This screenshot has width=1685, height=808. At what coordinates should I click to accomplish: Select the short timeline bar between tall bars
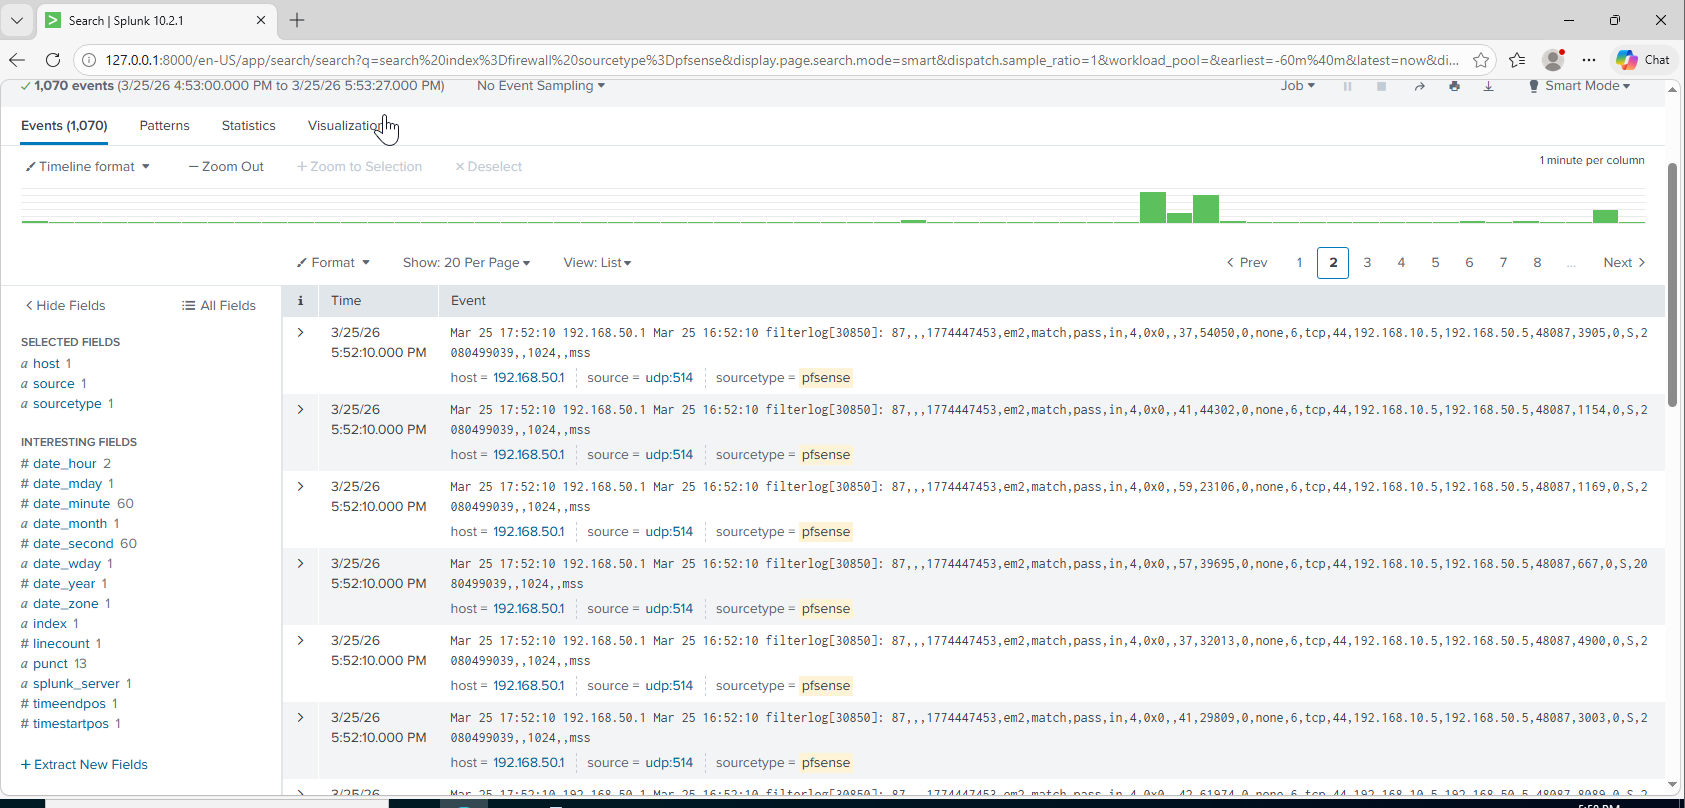coord(1179,217)
